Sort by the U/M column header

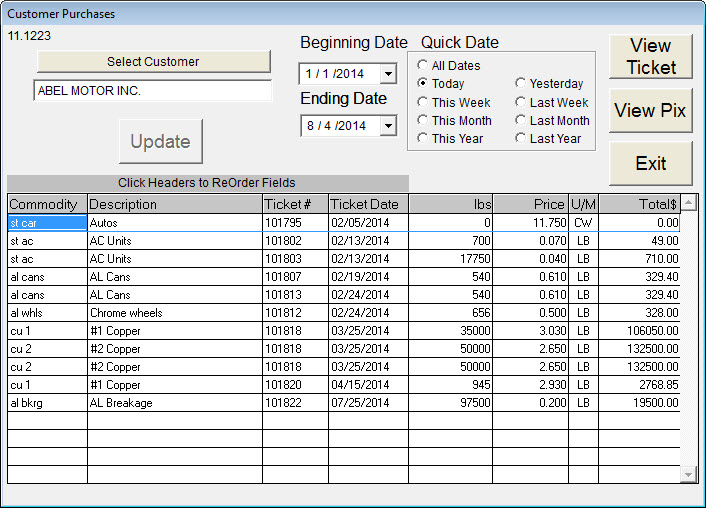pos(584,204)
